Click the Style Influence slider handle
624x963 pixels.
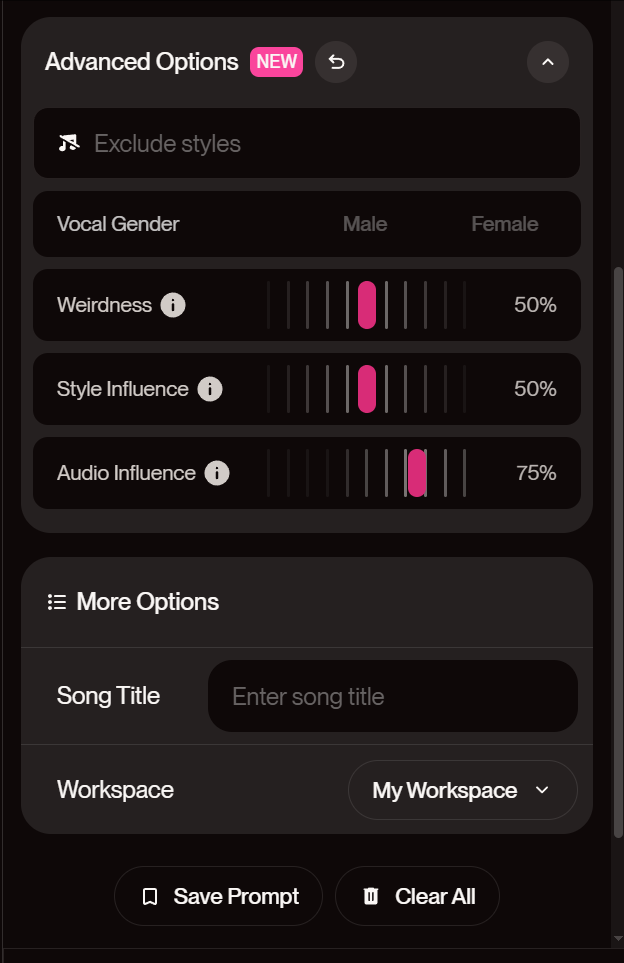coord(367,389)
